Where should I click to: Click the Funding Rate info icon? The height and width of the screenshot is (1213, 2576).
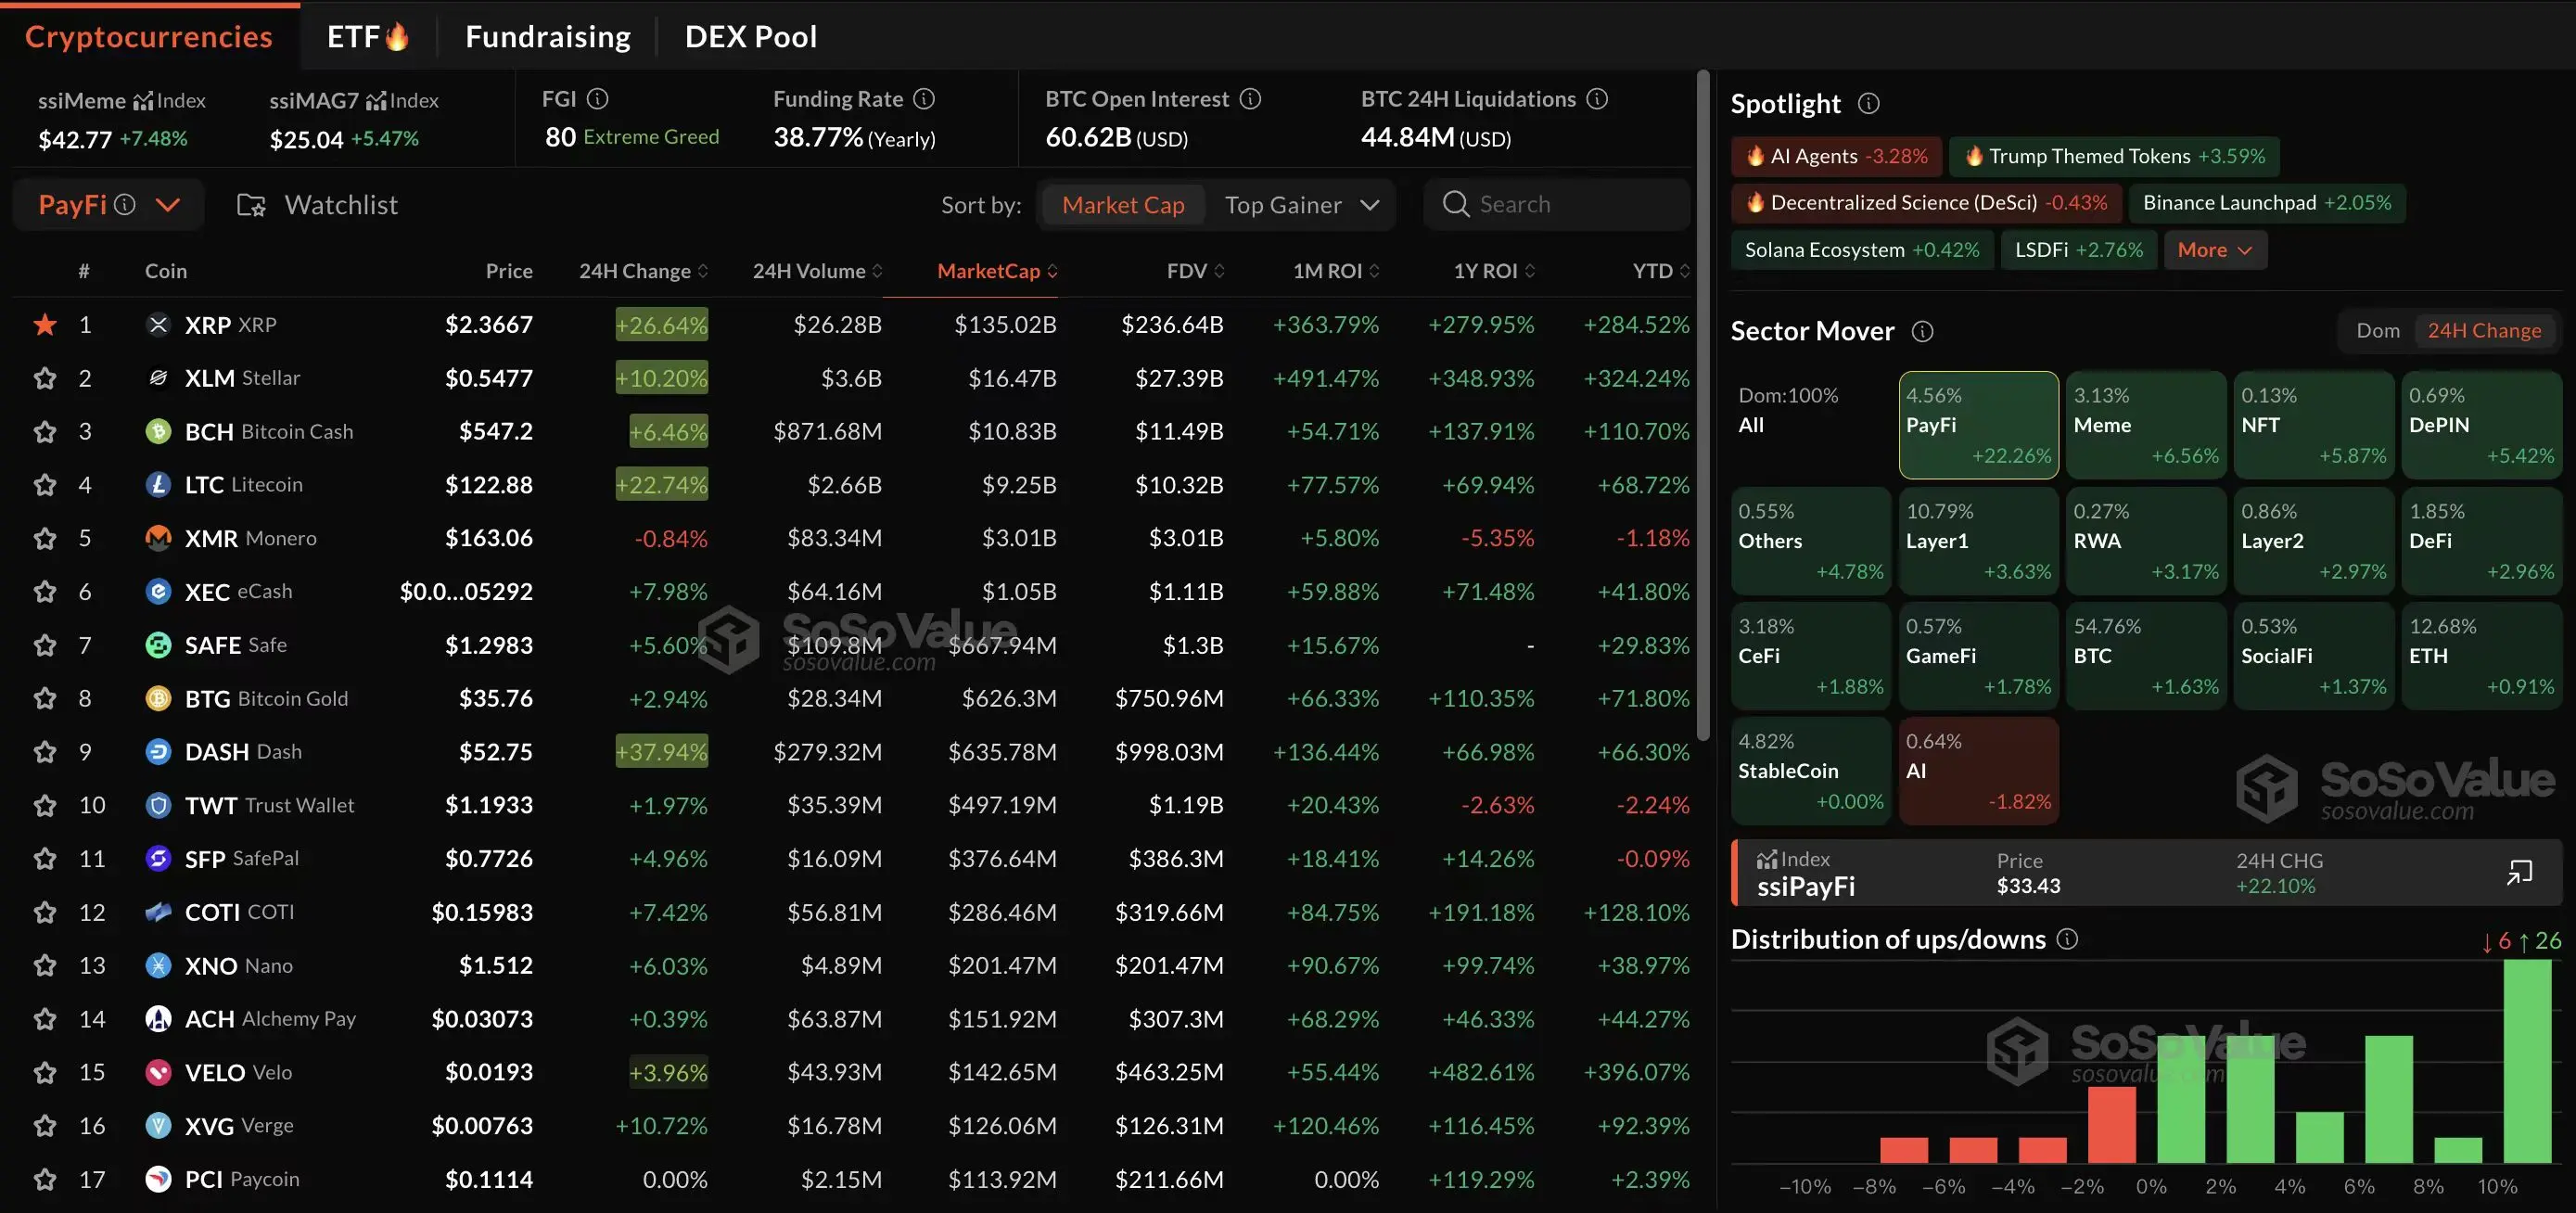point(924,99)
